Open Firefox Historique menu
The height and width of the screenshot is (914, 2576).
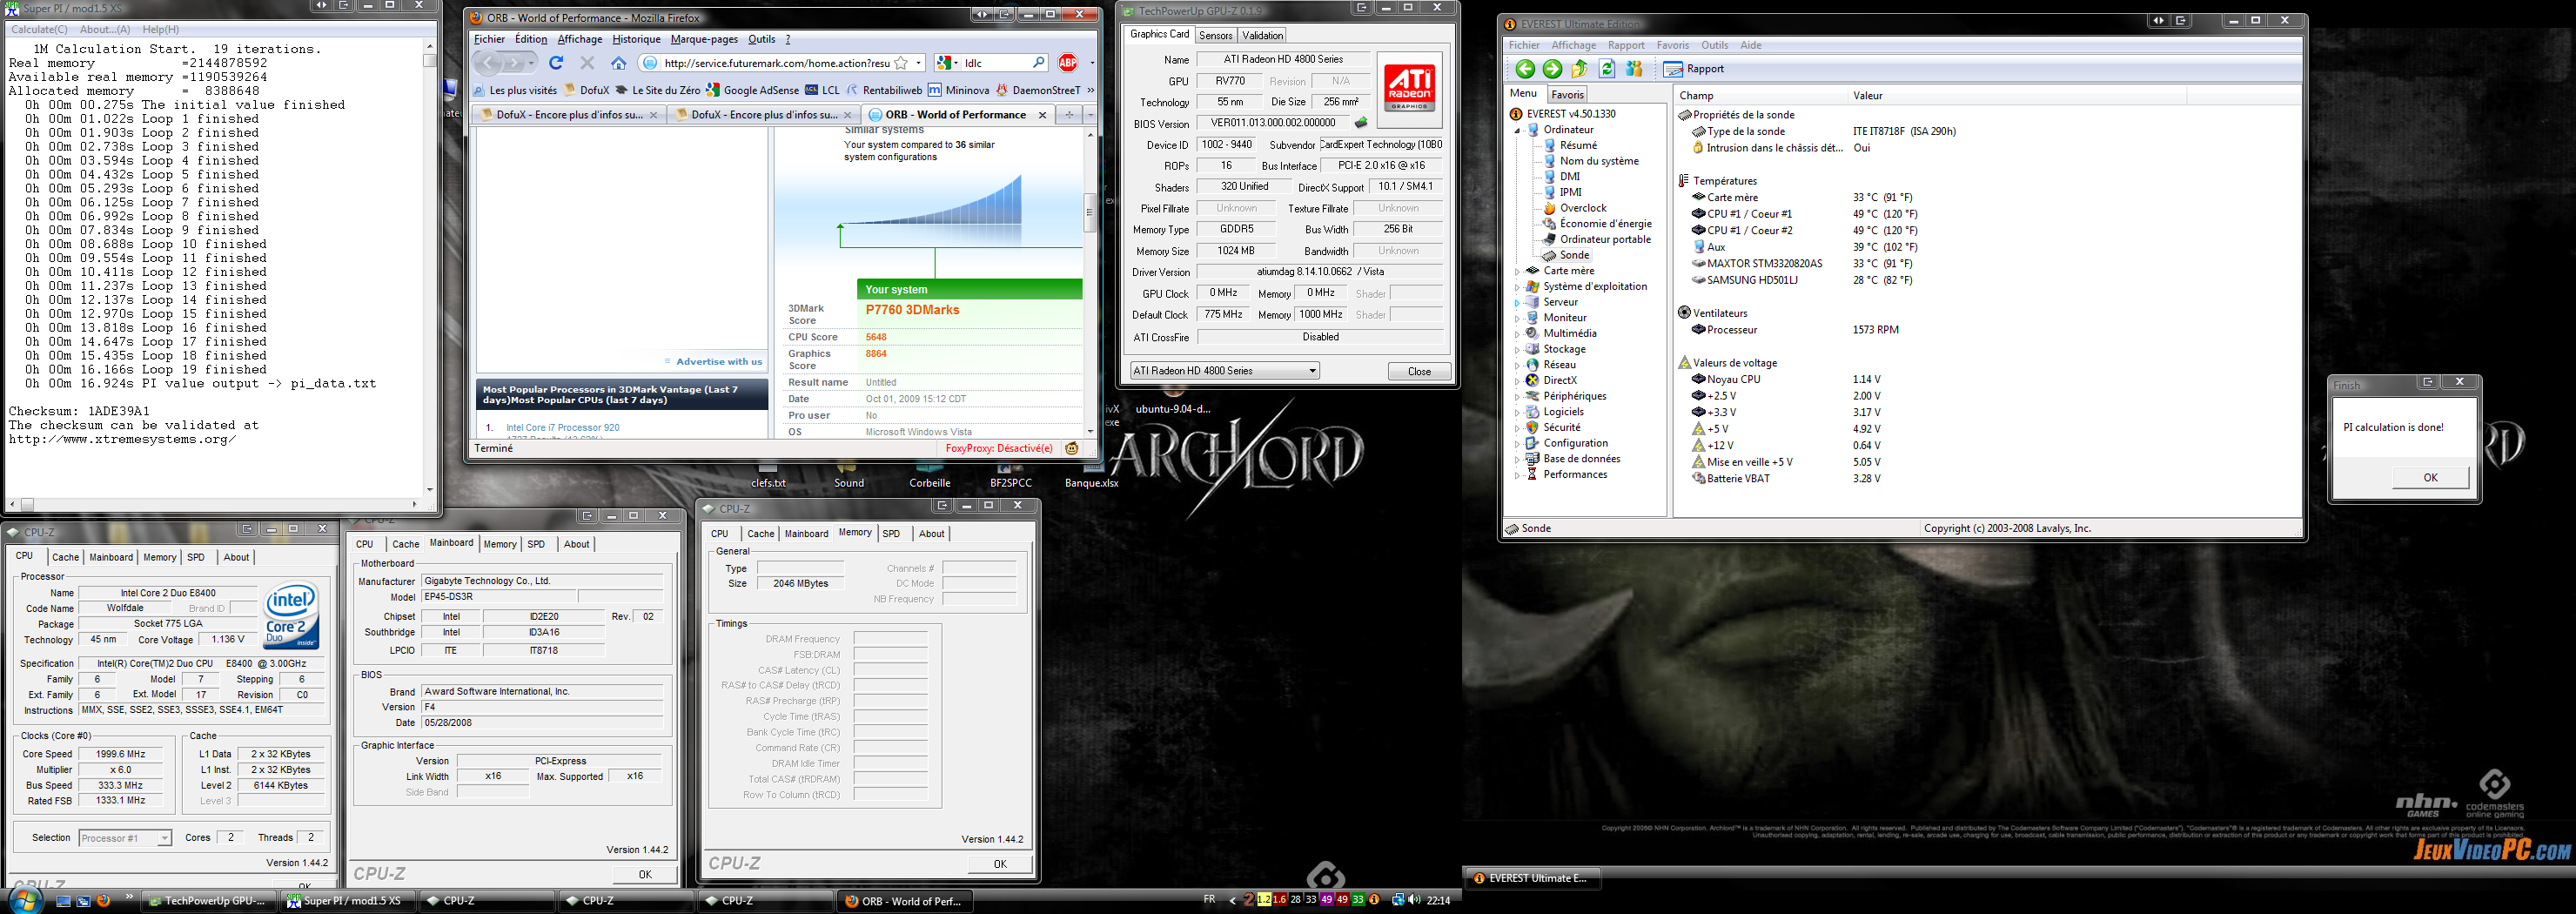[x=636, y=39]
